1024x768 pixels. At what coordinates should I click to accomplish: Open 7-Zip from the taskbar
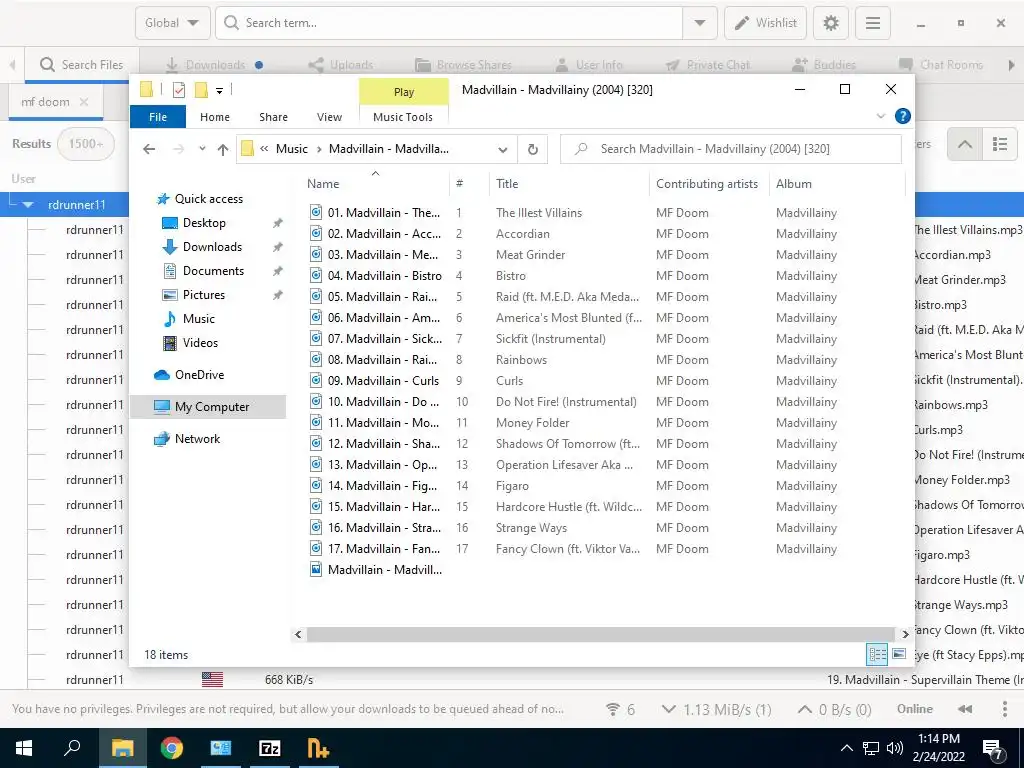[x=270, y=748]
